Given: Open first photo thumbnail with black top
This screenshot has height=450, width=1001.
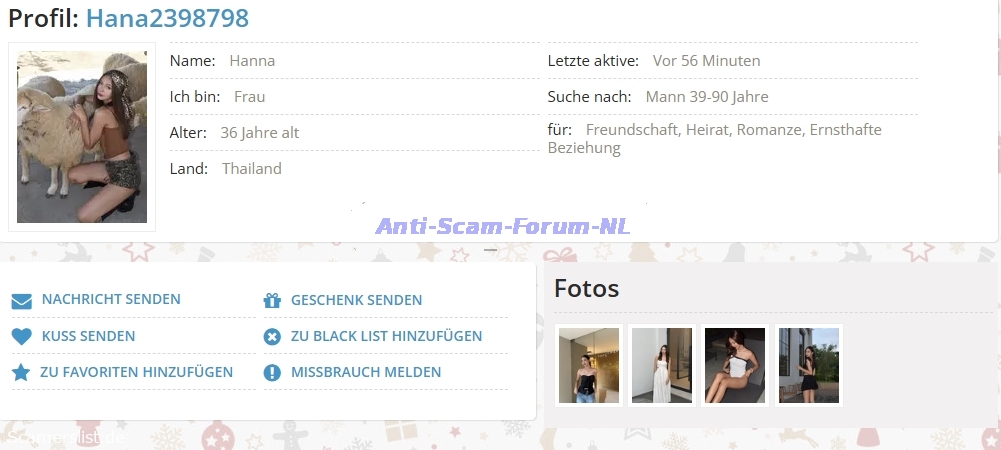Looking at the screenshot, I should coord(589,365).
